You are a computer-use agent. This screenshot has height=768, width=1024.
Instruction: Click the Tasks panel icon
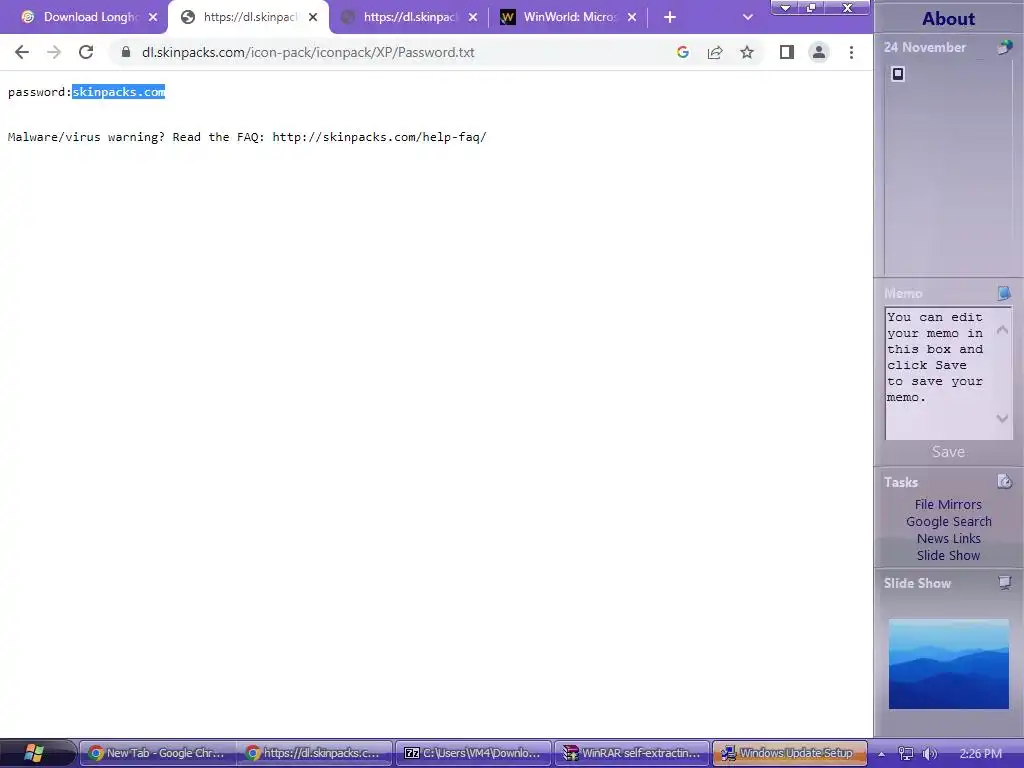1004,481
